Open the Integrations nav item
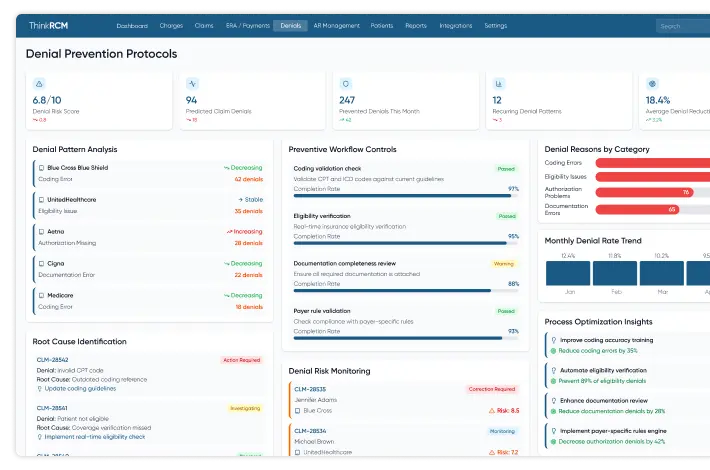This screenshot has height=470, width=710. (456, 26)
